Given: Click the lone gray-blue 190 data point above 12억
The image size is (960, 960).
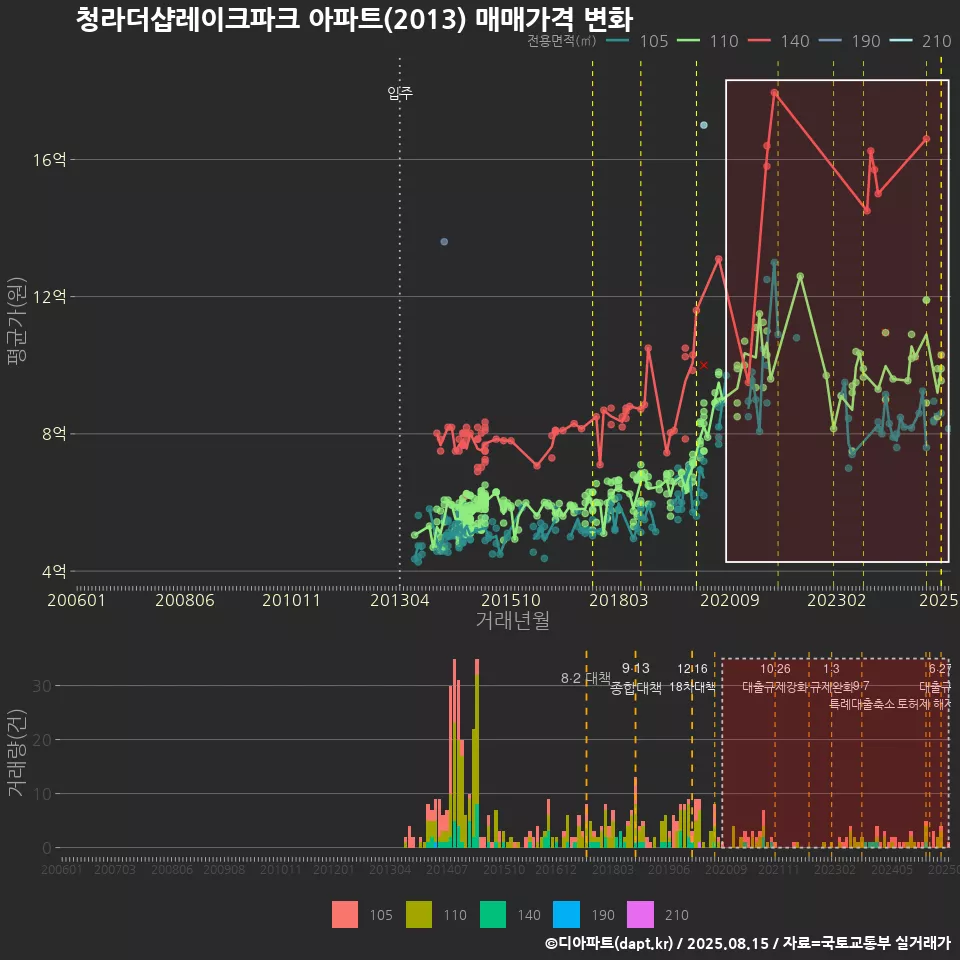Looking at the screenshot, I should tap(444, 242).
